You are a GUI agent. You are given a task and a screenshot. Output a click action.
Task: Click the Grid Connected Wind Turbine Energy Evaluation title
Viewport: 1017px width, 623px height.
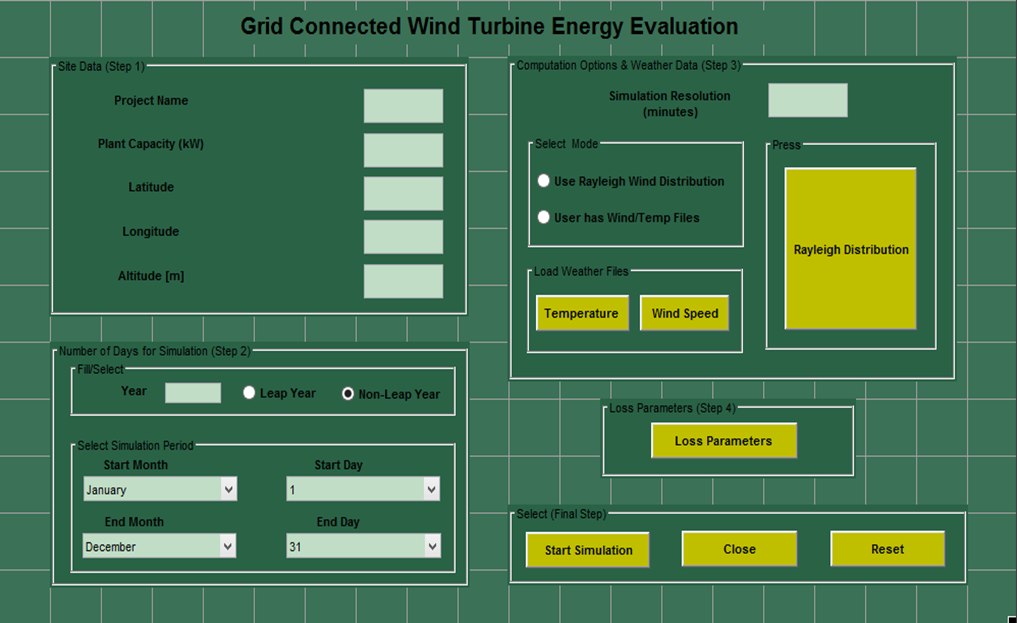(489, 27)
